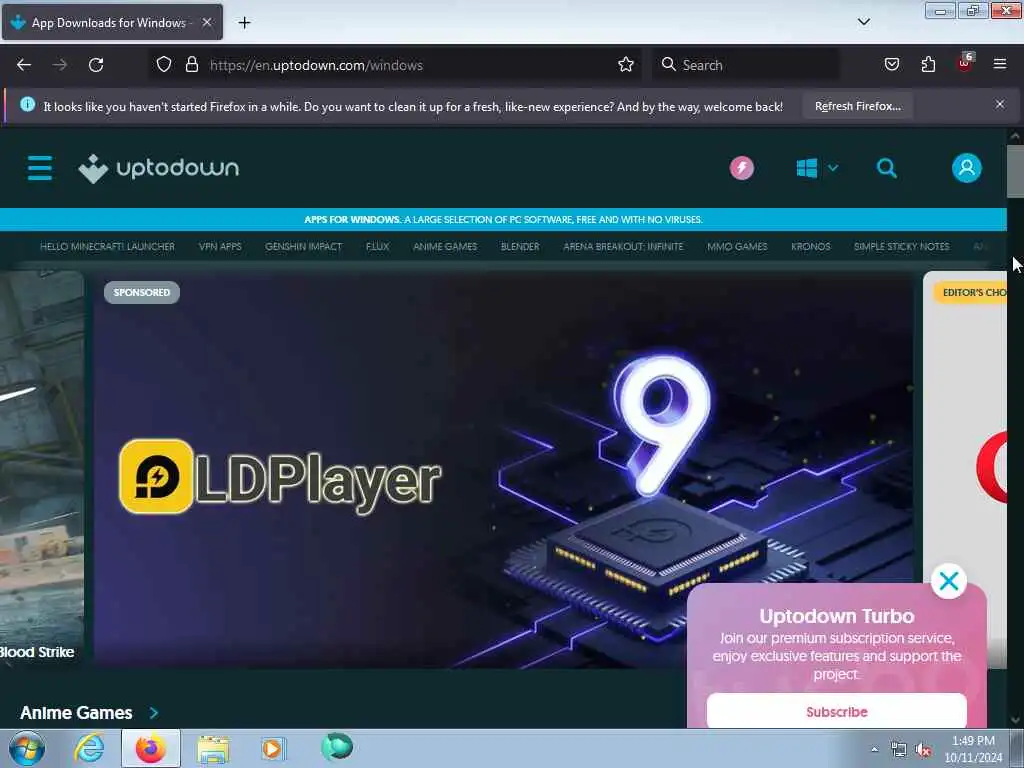
Task: Open the Save to Pocket icon
Action: (891, 64)
